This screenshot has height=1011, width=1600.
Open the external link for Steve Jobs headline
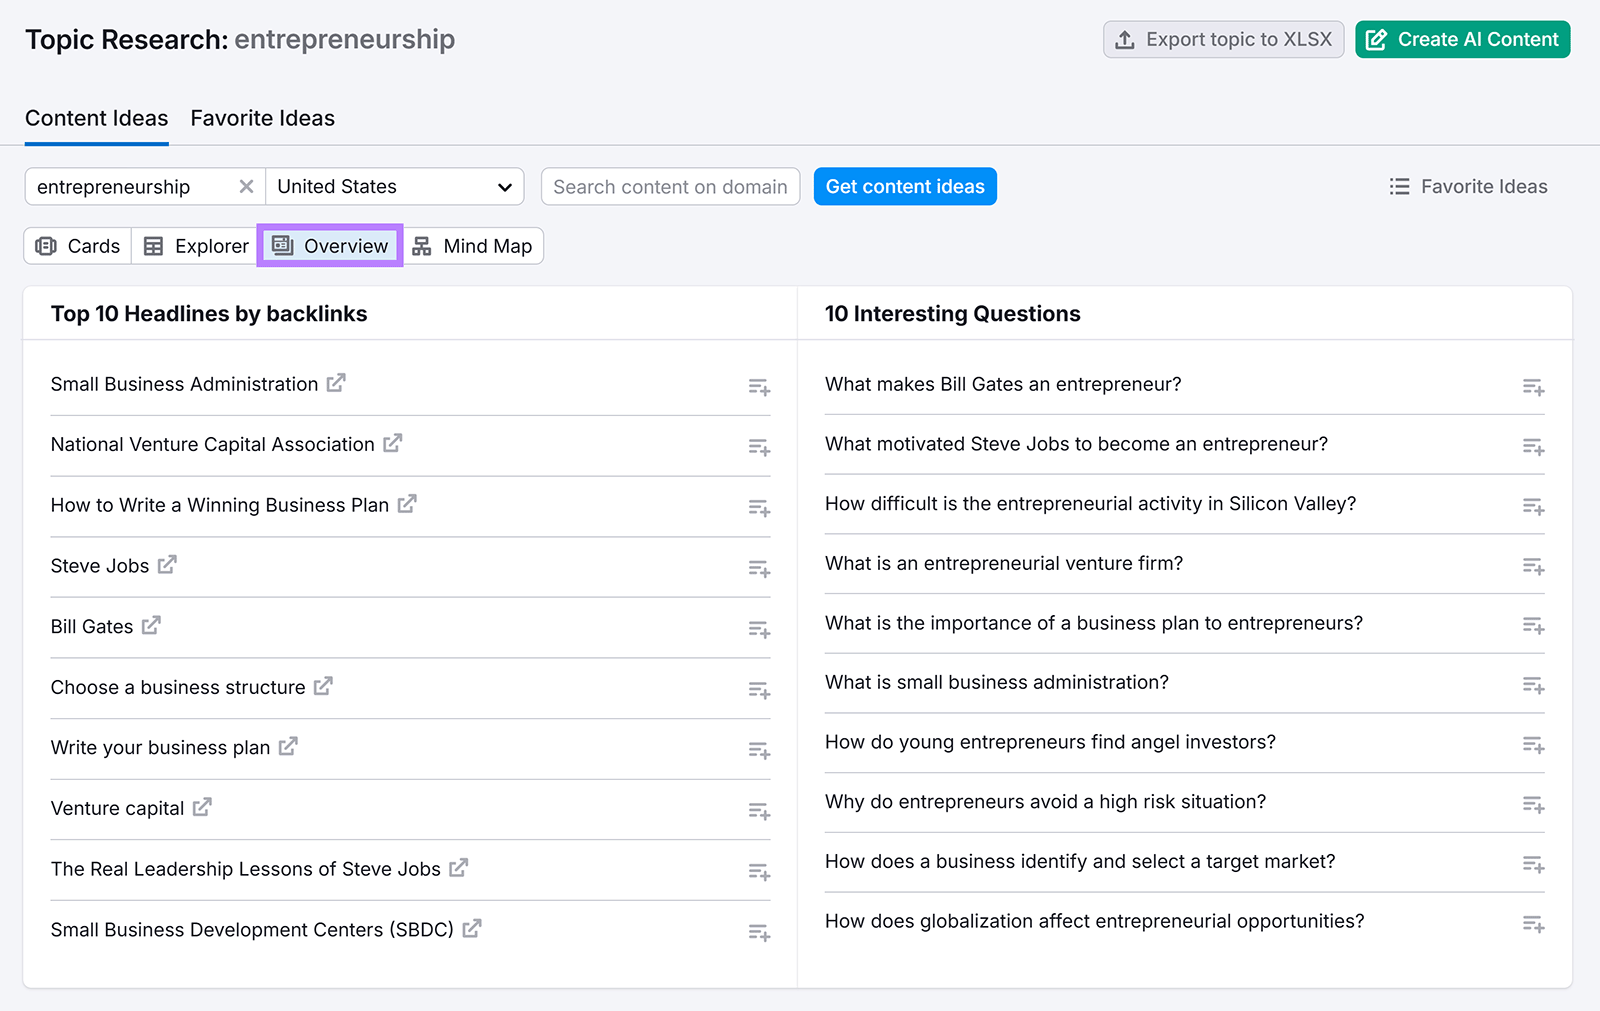tap(167, 564)
